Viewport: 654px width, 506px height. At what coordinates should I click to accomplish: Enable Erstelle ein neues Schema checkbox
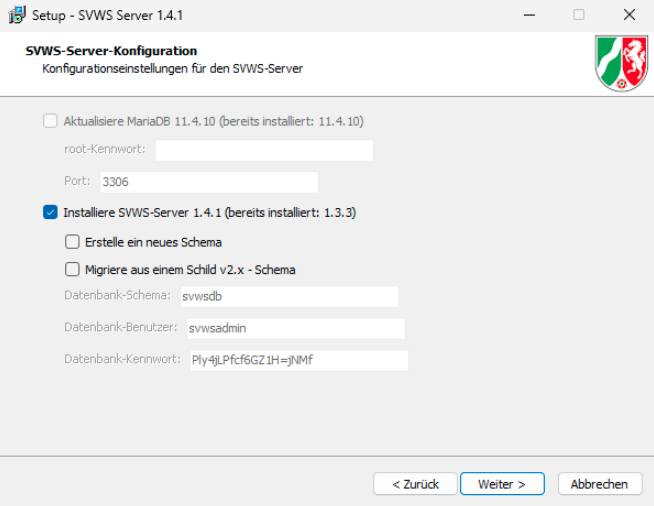pyautogui.click(x=72, y=242)
